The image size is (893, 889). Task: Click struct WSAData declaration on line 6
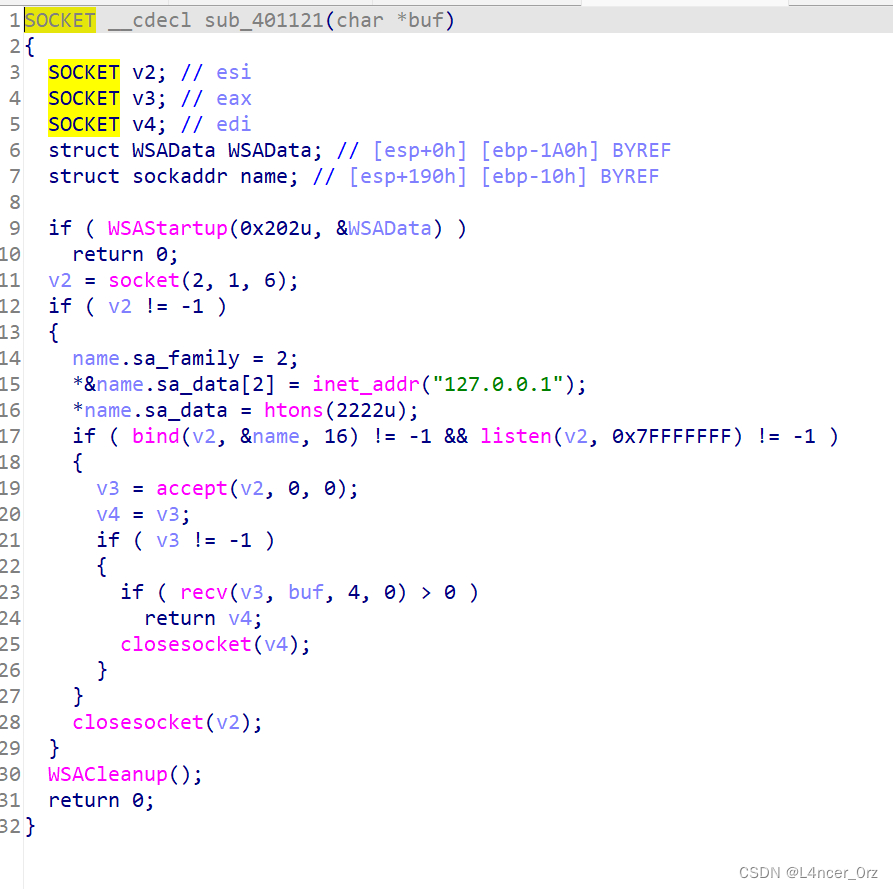coord(185,150)
